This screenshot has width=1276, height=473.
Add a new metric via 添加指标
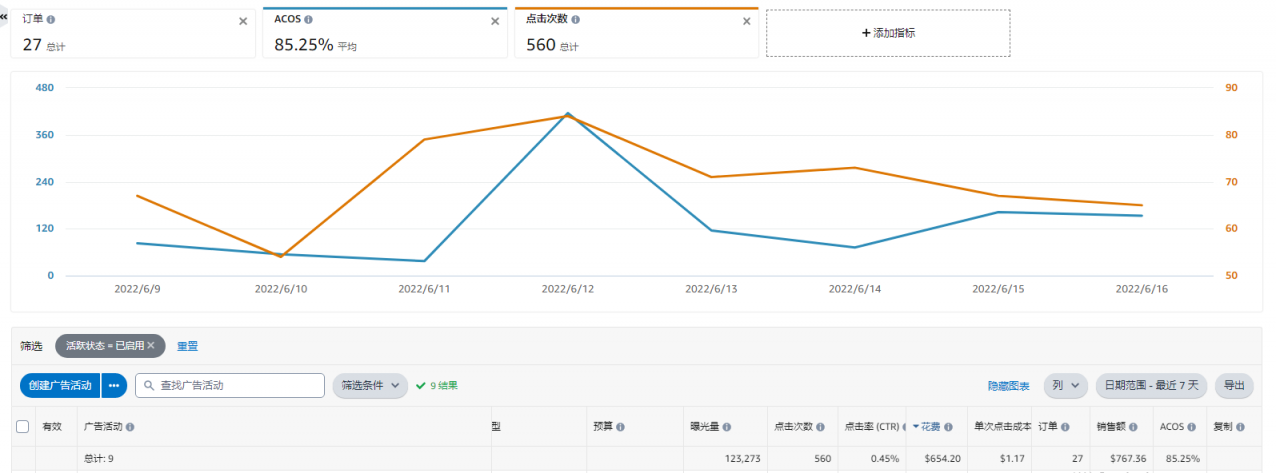887,33
